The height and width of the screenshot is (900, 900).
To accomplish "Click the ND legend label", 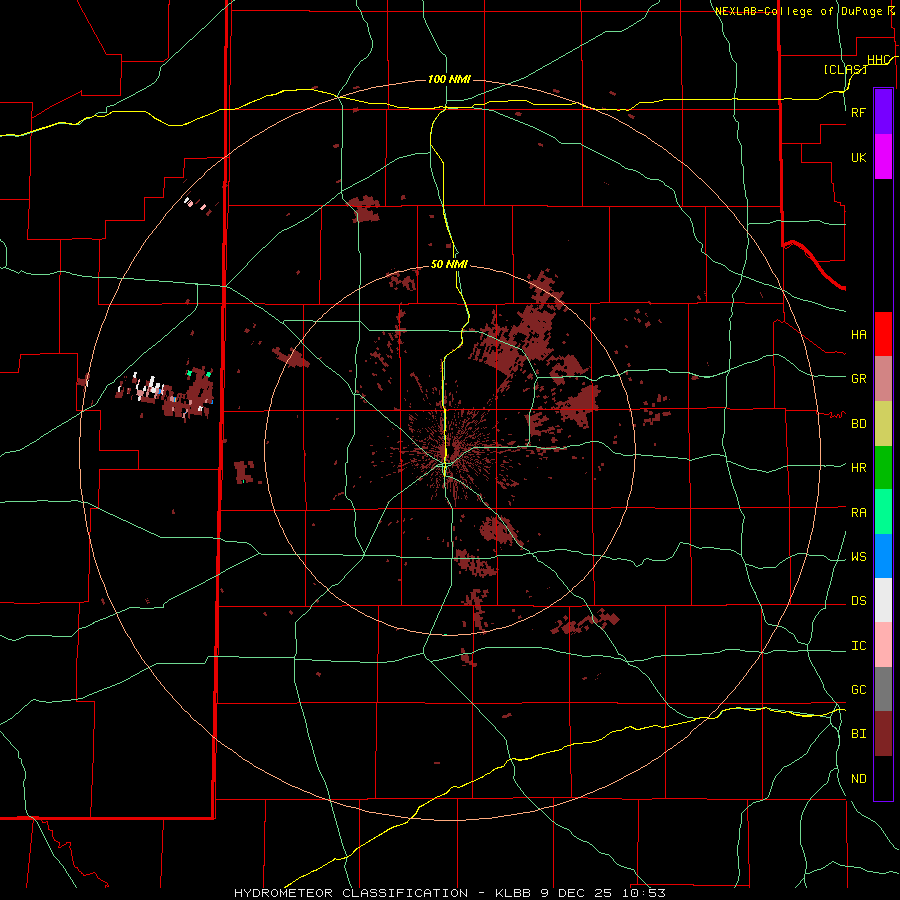I will pyautogui.click(x=858, y=779).
